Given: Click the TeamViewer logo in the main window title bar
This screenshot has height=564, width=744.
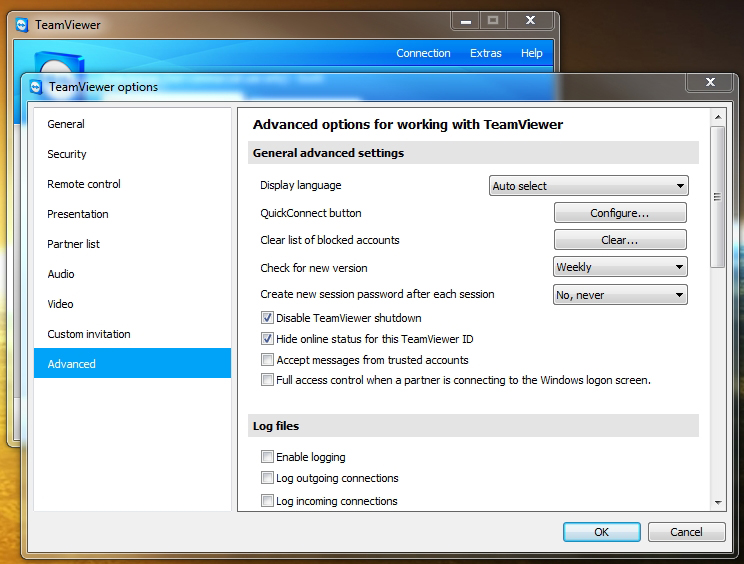Looking at the screenshot, I should [22, 25].
